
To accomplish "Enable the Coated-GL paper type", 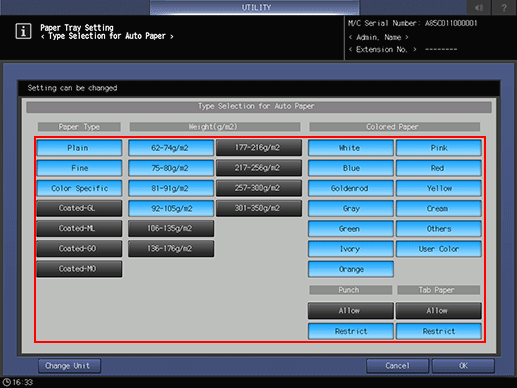I will pyautogui.click(x=79, y=208).
